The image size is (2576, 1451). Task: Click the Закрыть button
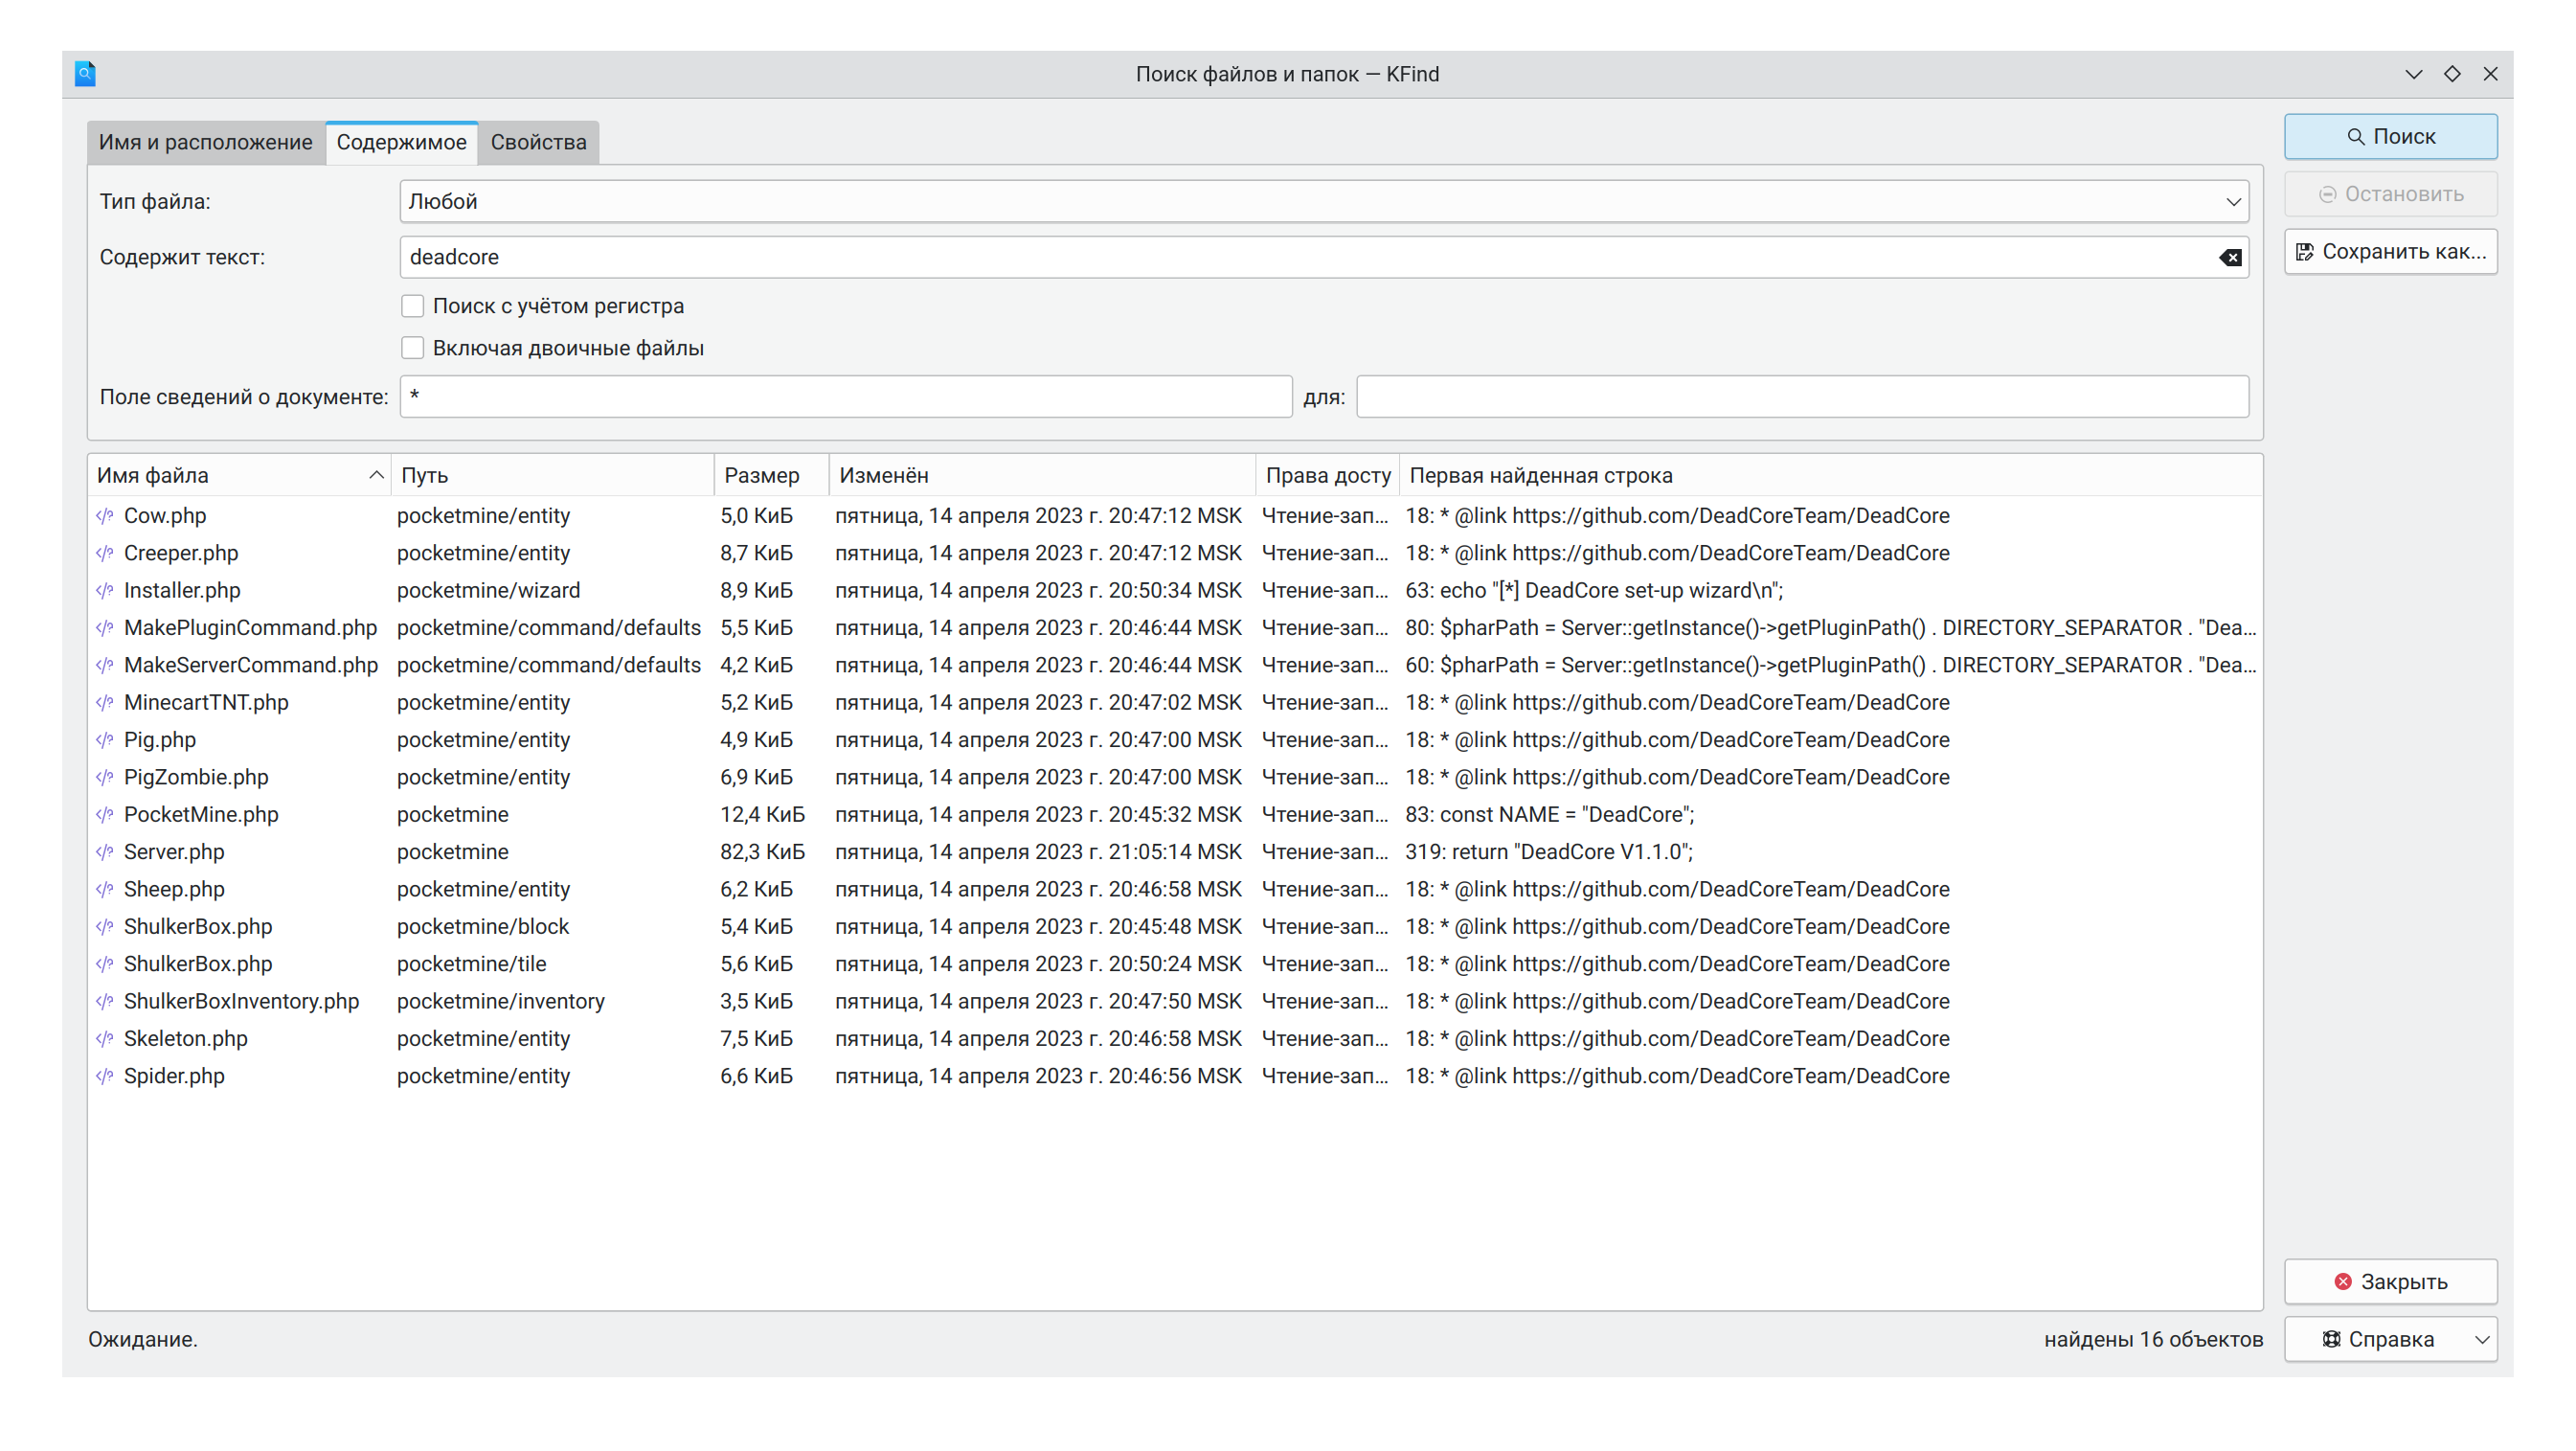click(2390, 1282)
